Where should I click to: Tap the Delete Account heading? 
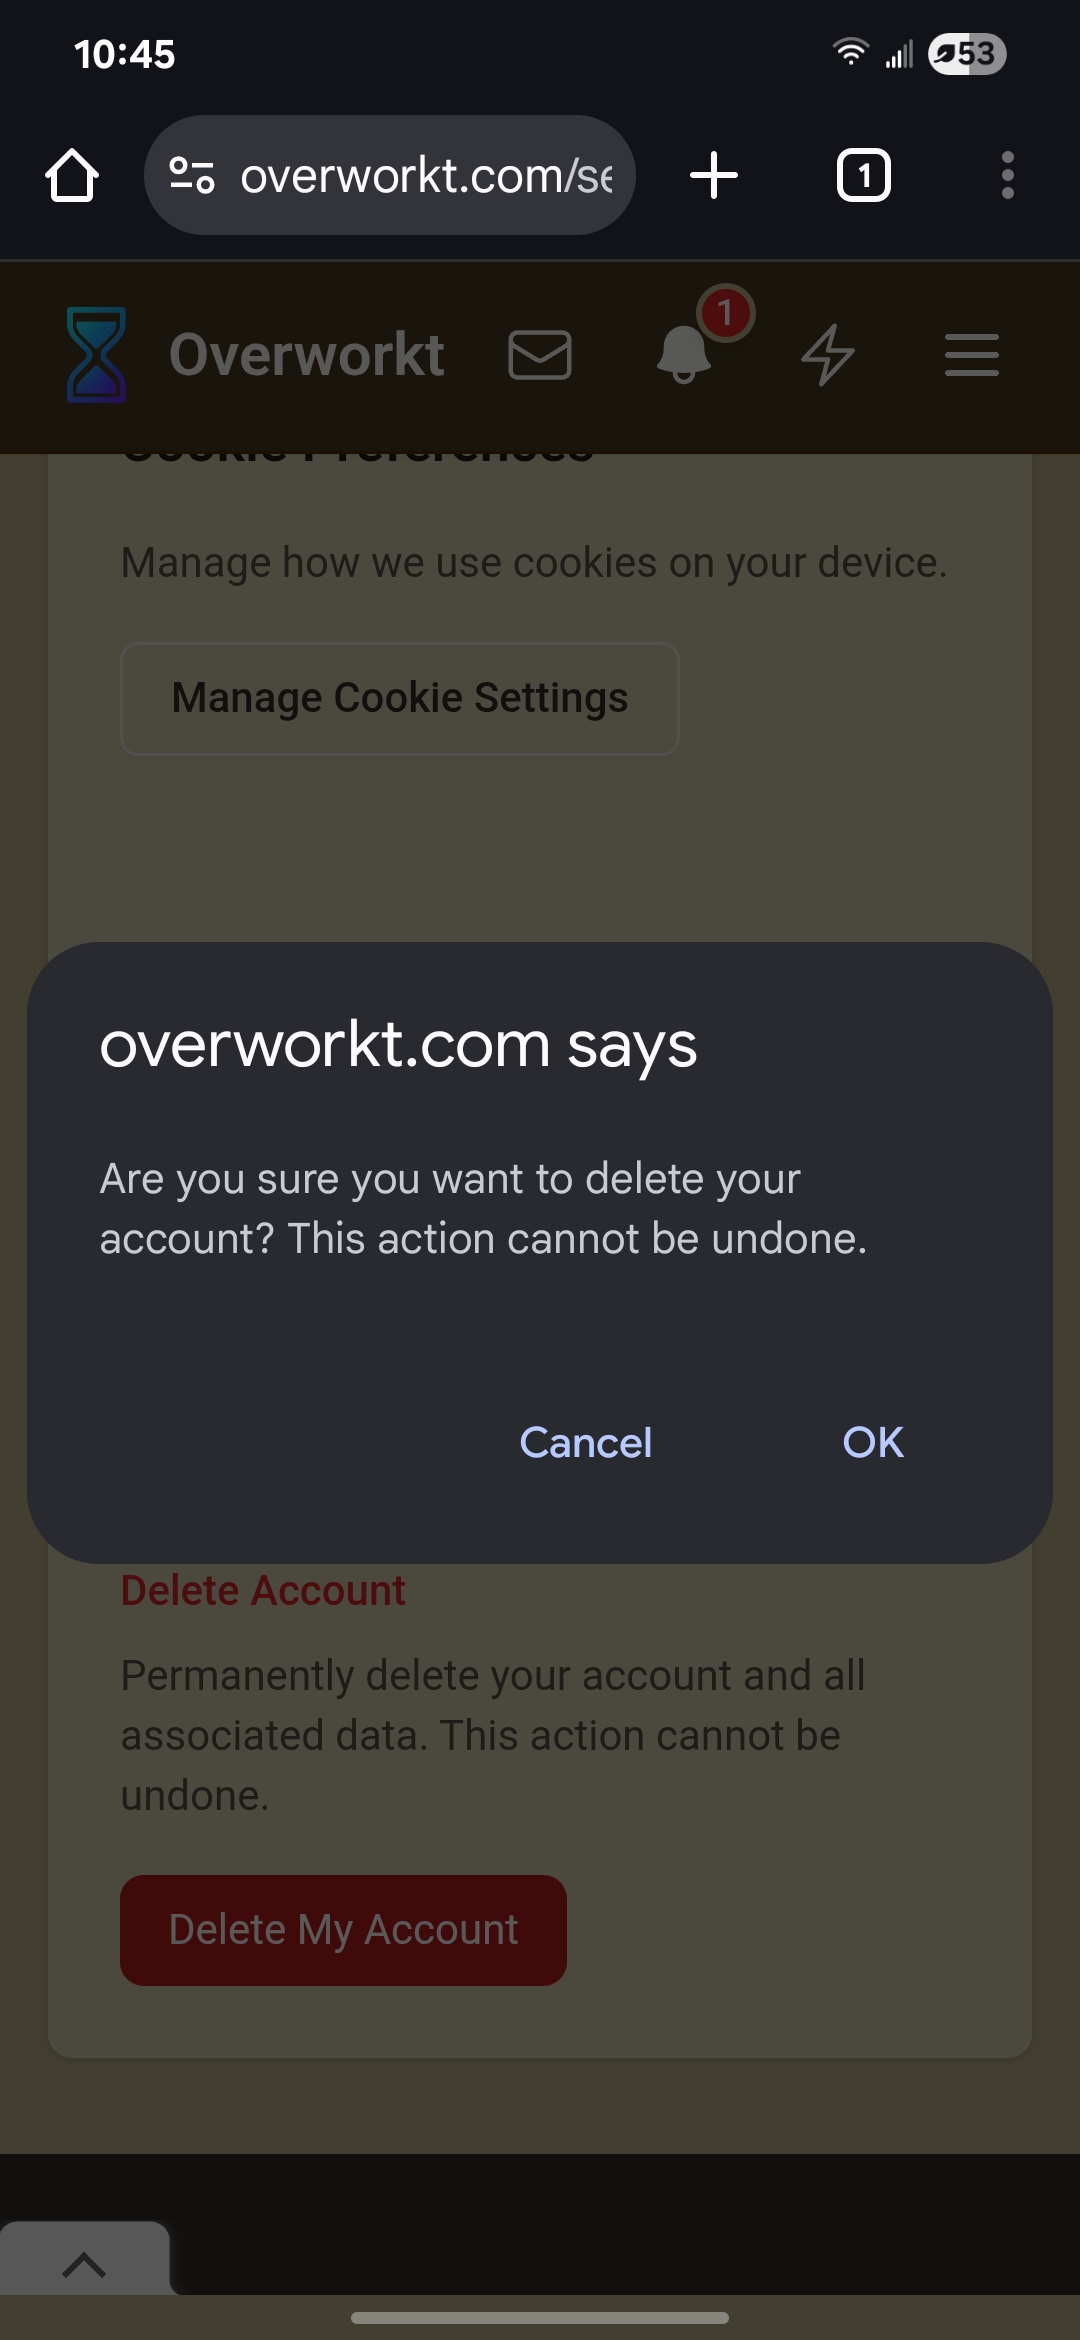pos(263,1590)
